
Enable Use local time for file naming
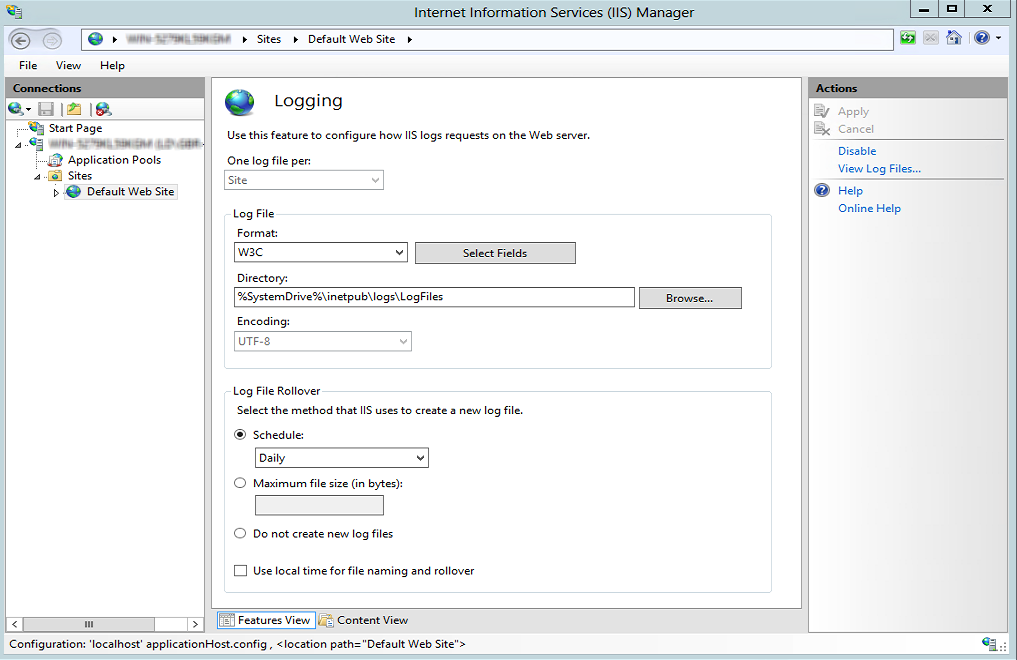[240, 571]
